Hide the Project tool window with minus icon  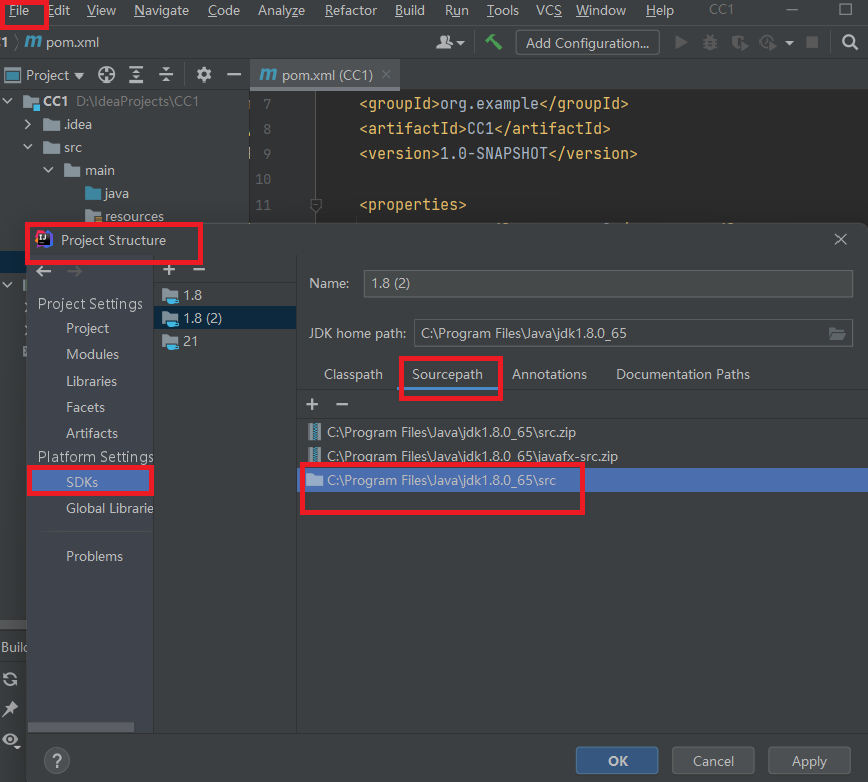(x=234, y=75)
